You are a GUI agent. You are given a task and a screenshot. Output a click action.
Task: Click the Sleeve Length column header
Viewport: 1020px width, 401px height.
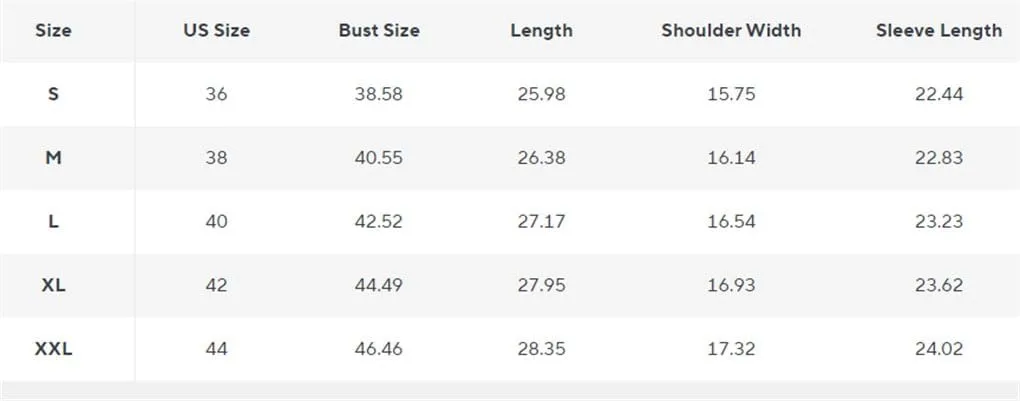pos(938,30)
